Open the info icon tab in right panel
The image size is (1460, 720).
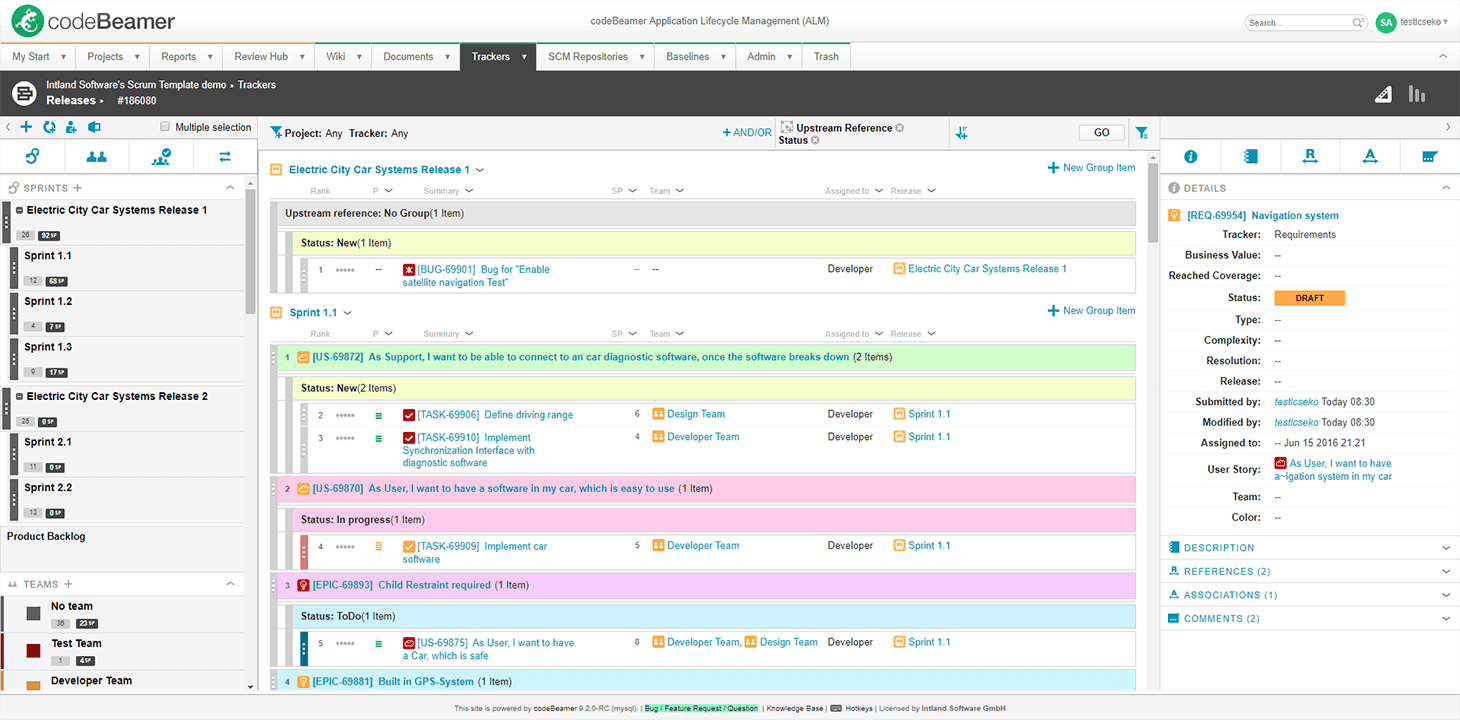click(x=1191, y=156)
